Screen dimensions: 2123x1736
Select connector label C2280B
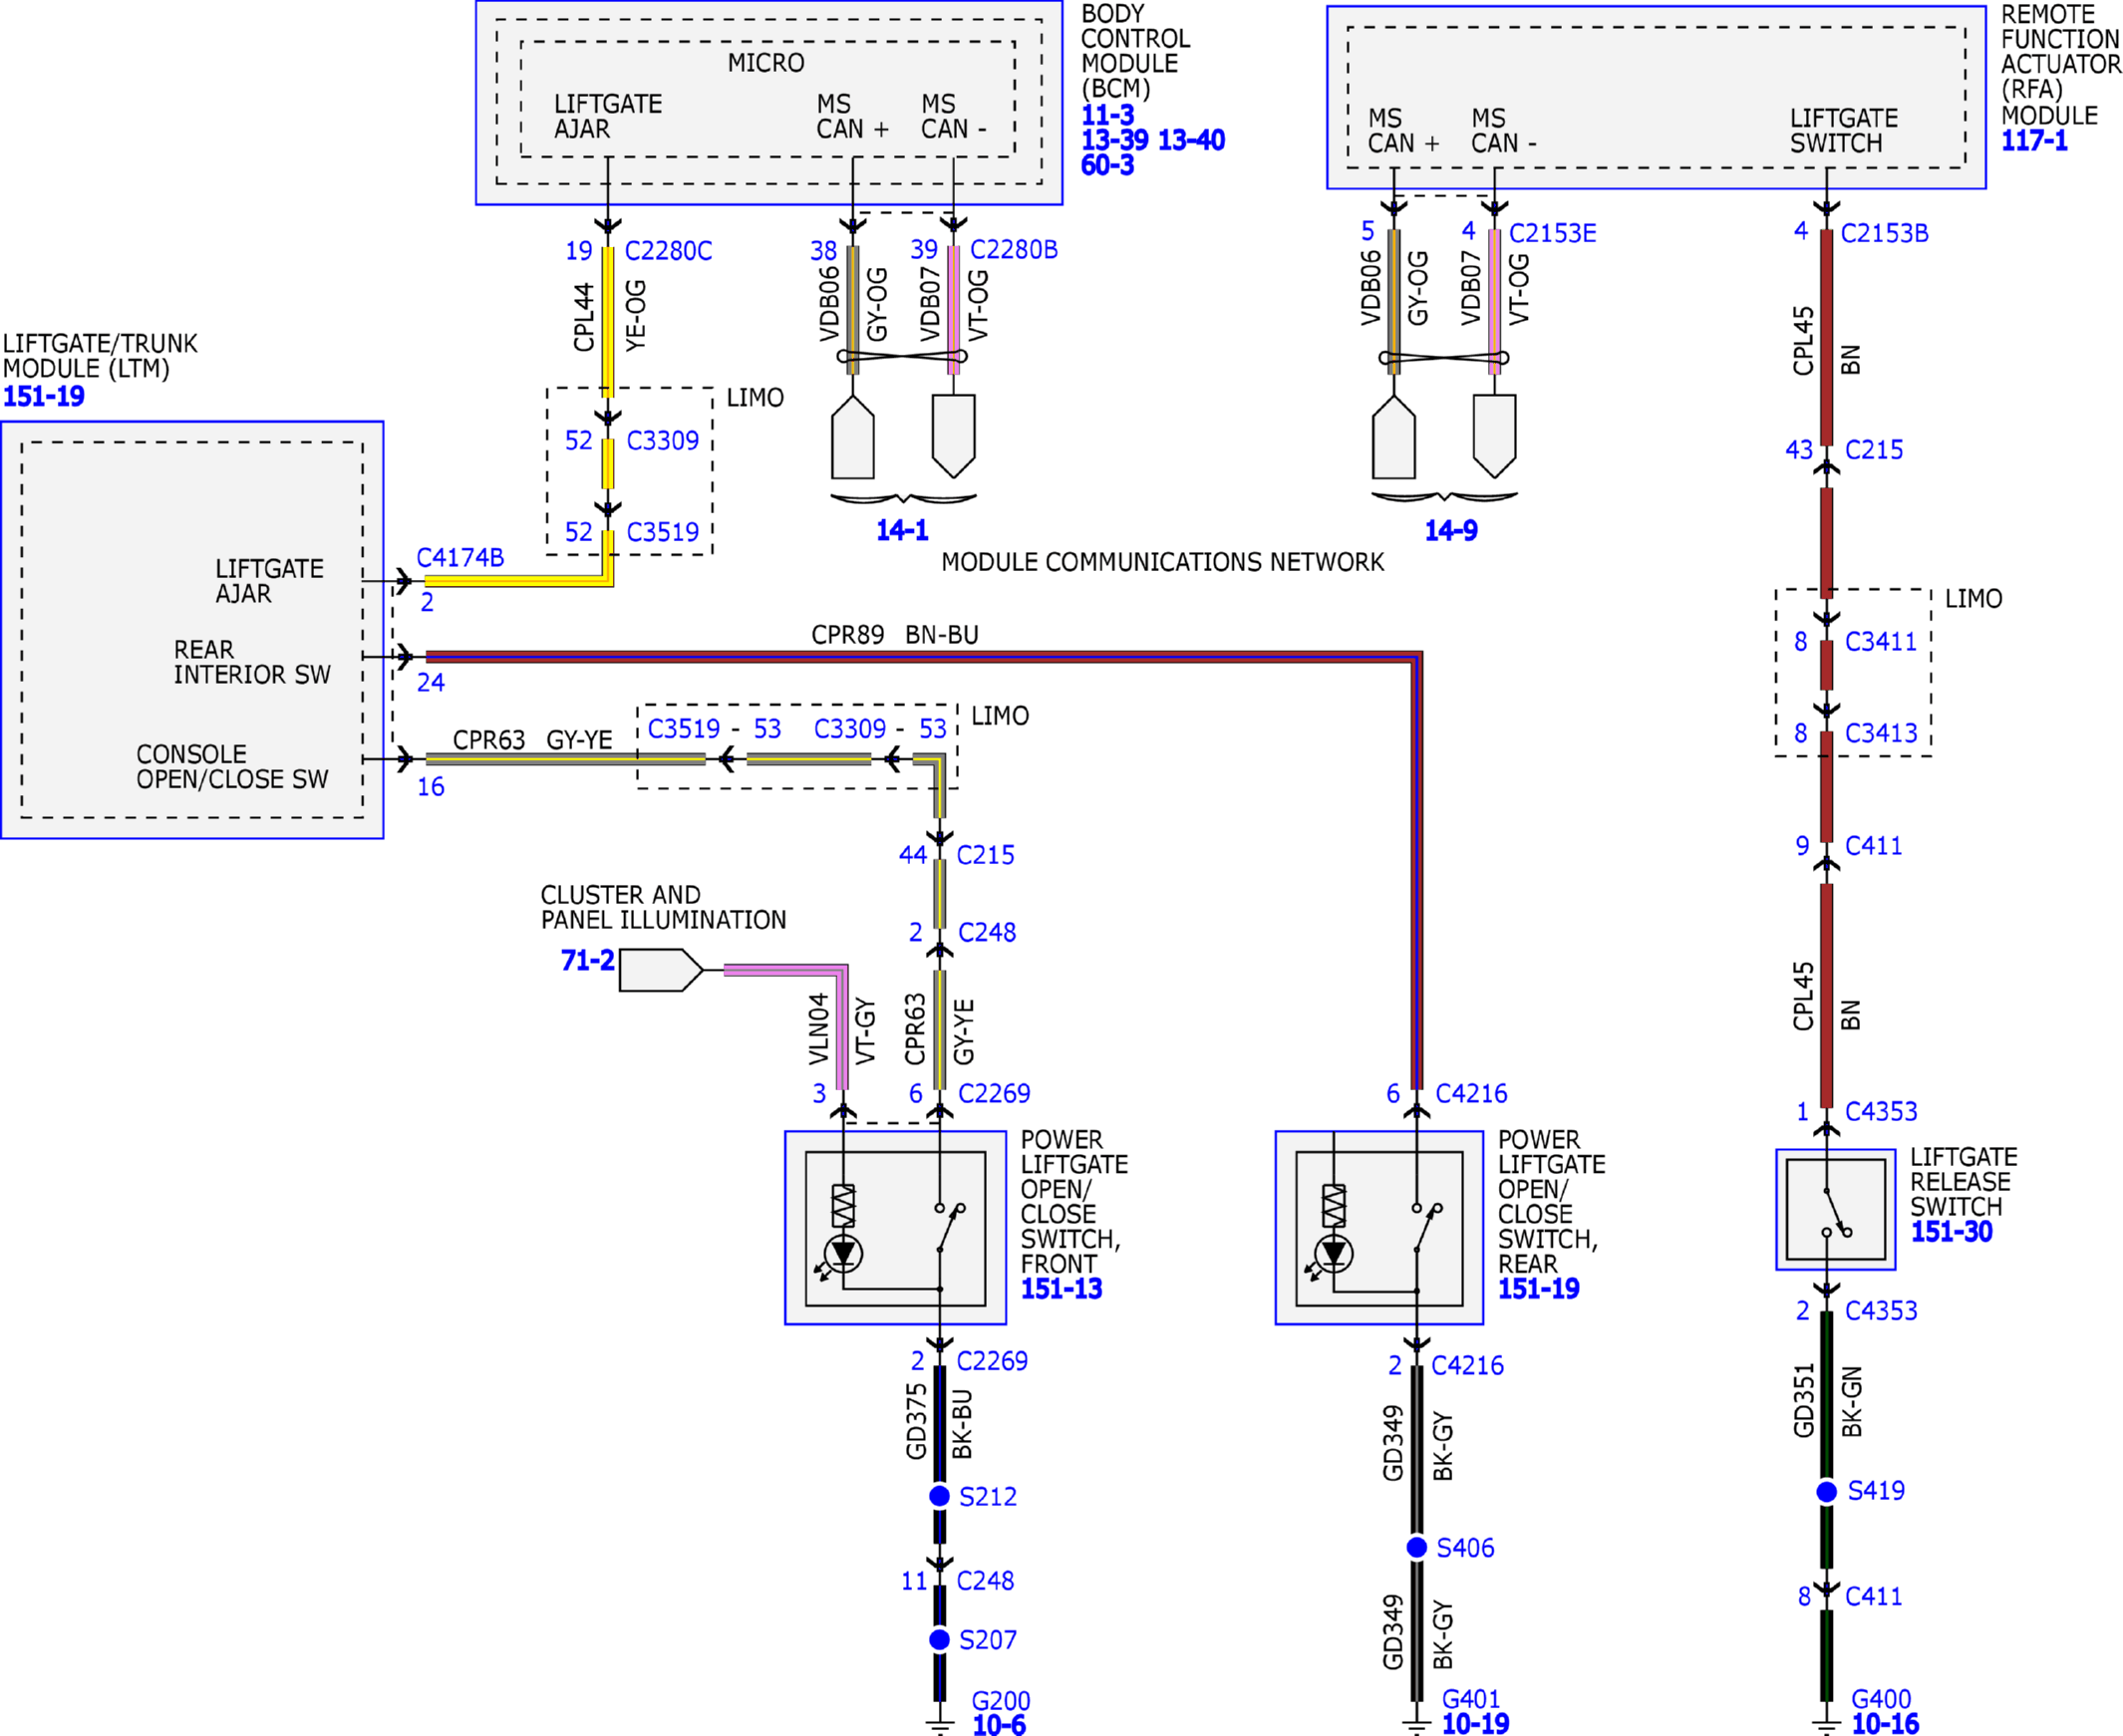point(1014,250)
